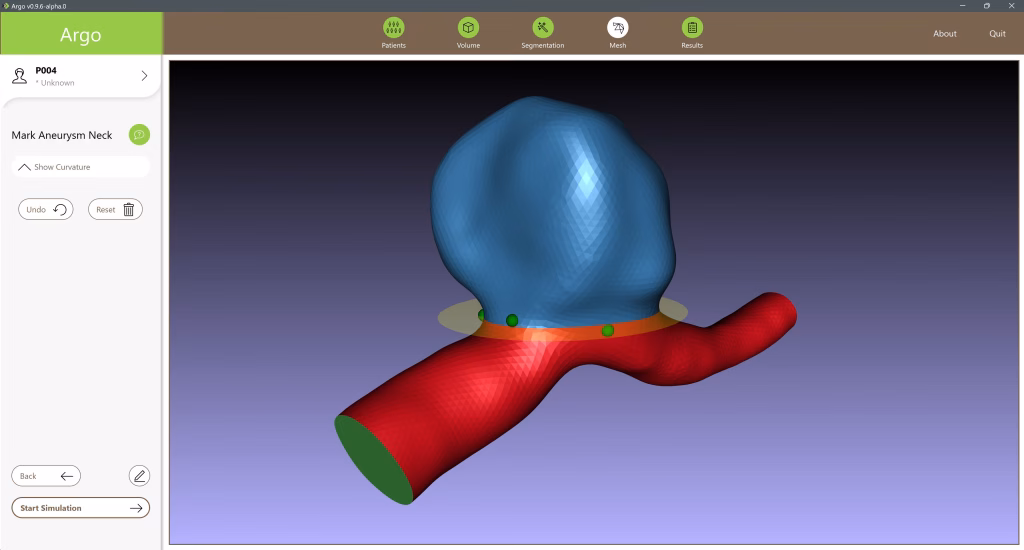Open the Patients section icon
The height and width of the screenshot is (550, 1024).
pos(393,27)
